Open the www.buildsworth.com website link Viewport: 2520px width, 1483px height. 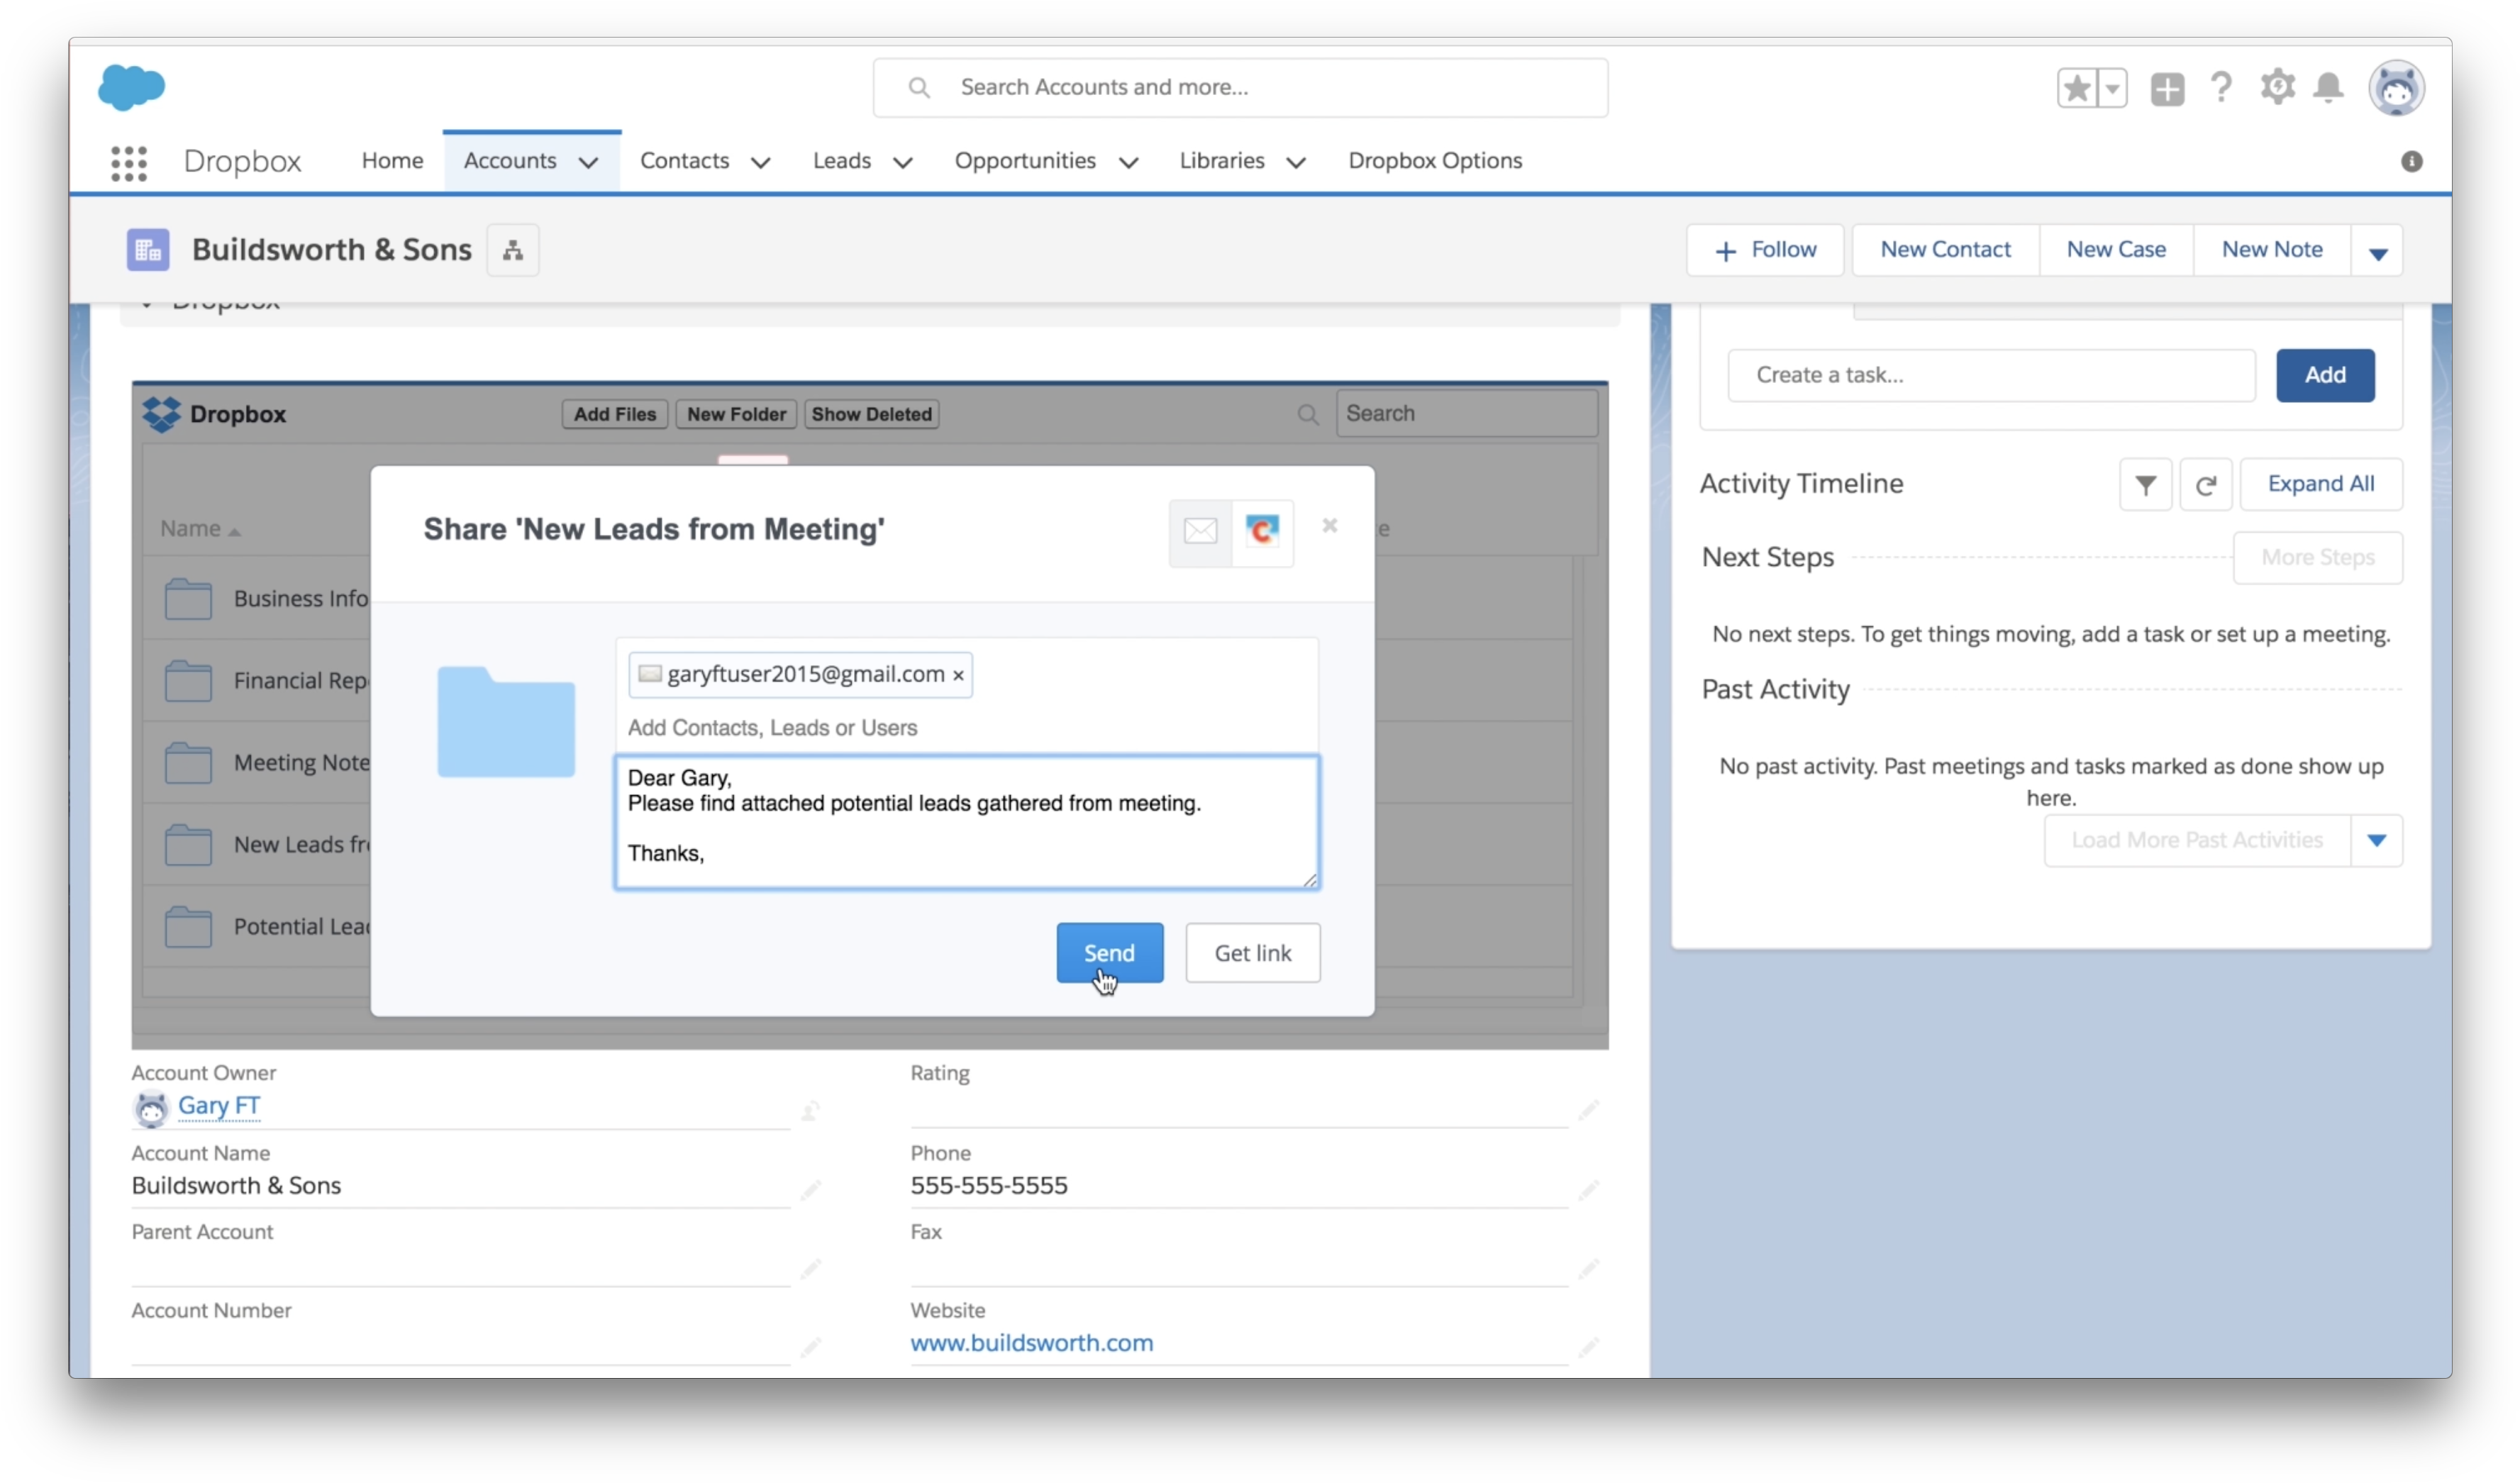(x=1032, y=1343)
